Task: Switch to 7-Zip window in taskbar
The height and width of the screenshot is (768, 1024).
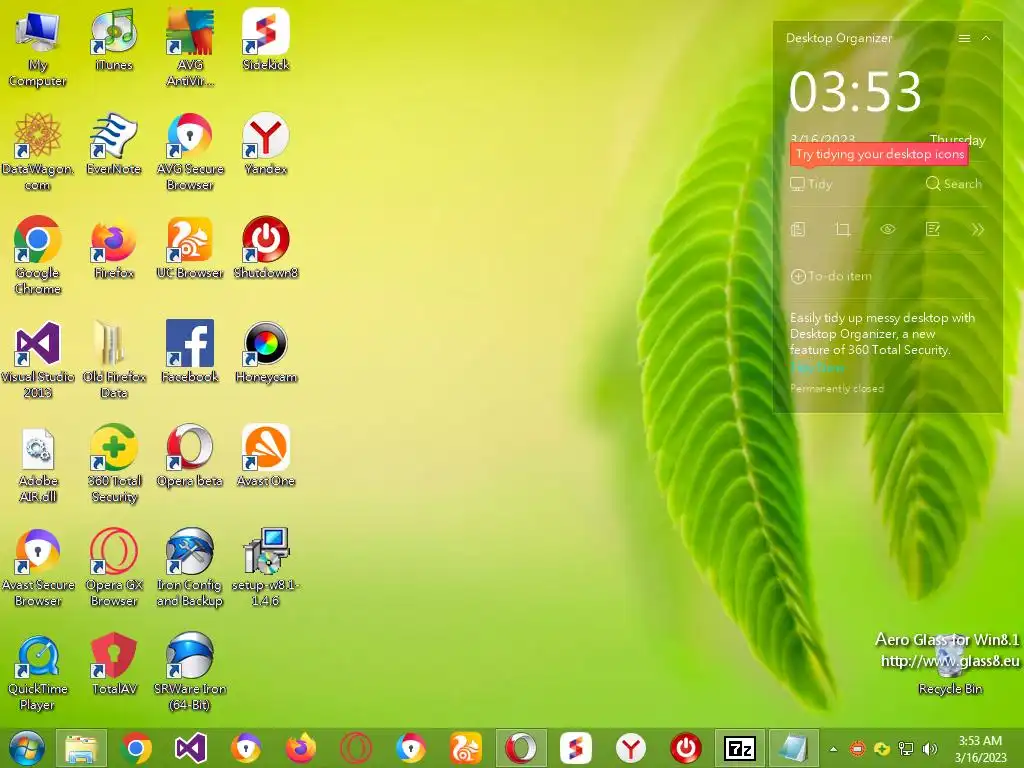Action: tap(741, 748)
